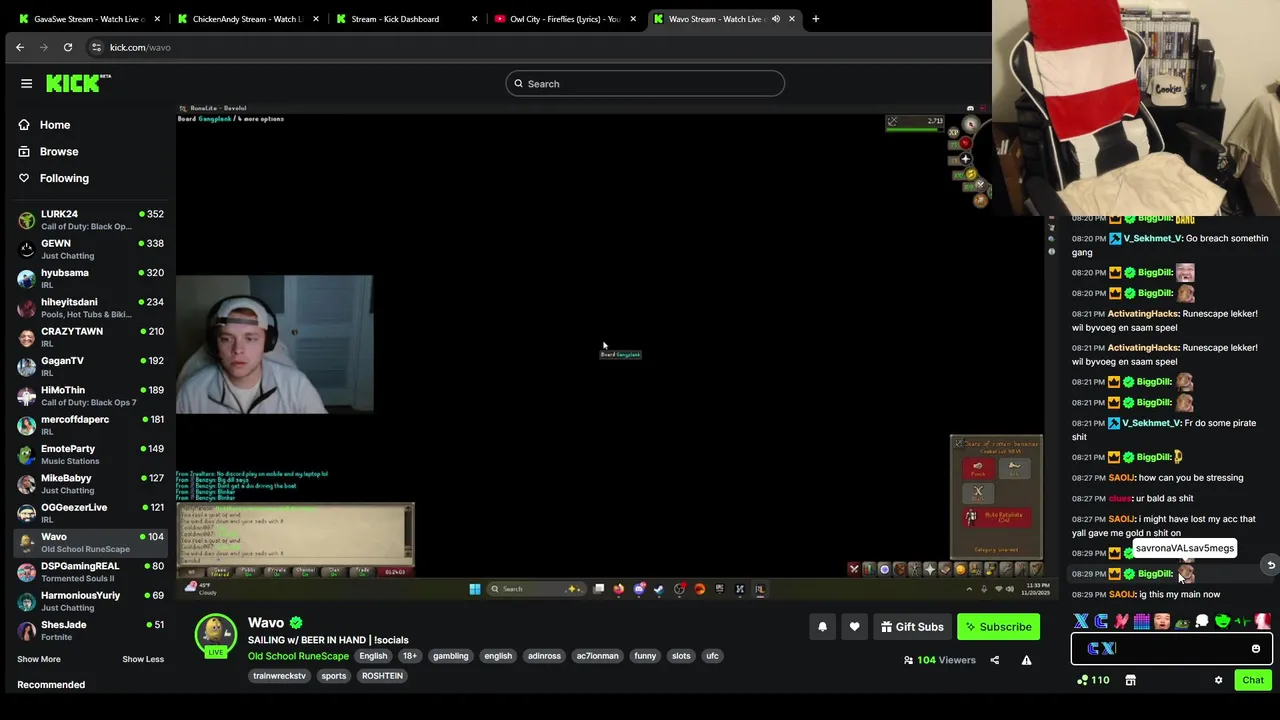Click the ROSHTEIN tag

382,676
